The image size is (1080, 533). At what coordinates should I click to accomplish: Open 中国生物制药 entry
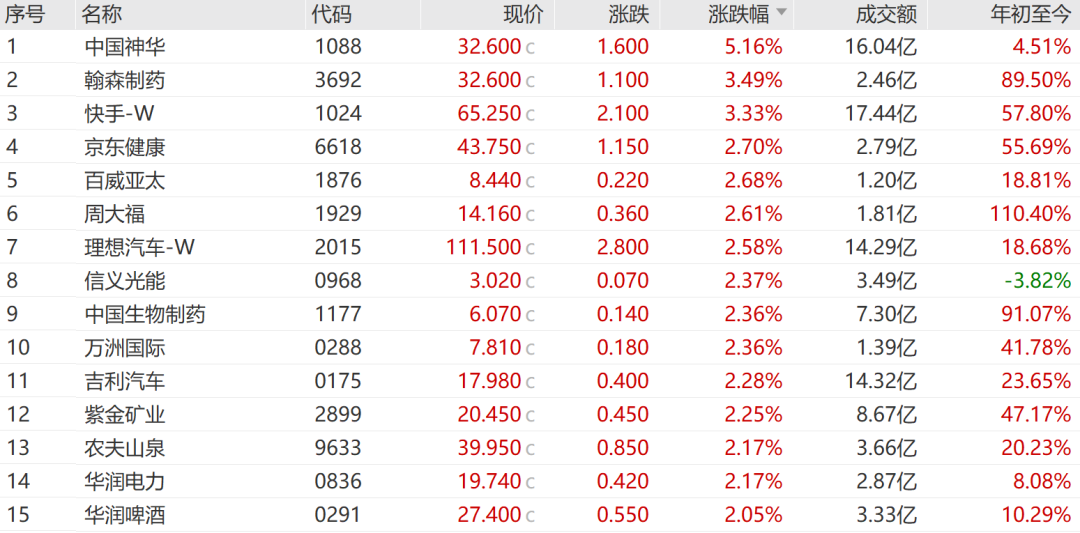pos(540,315)
